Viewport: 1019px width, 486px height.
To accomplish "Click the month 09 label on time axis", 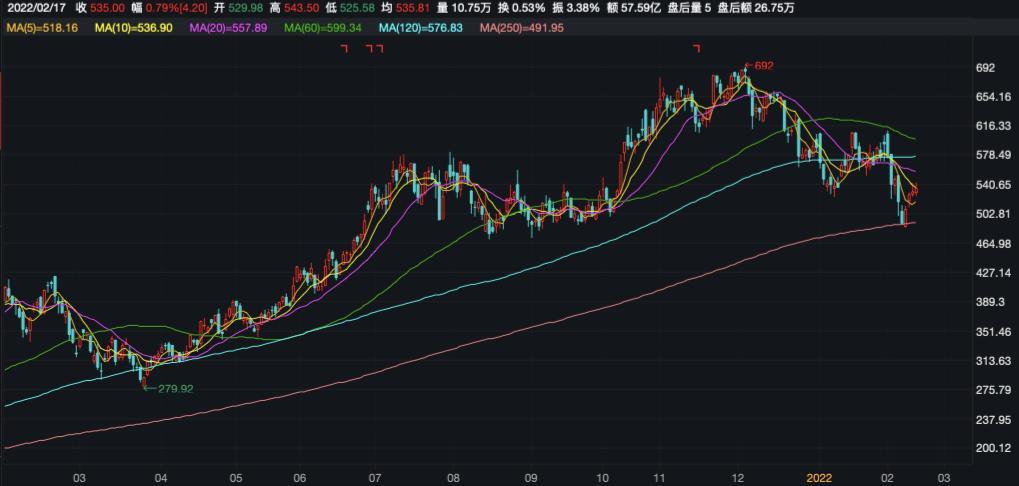I will [x=531, y=478].
